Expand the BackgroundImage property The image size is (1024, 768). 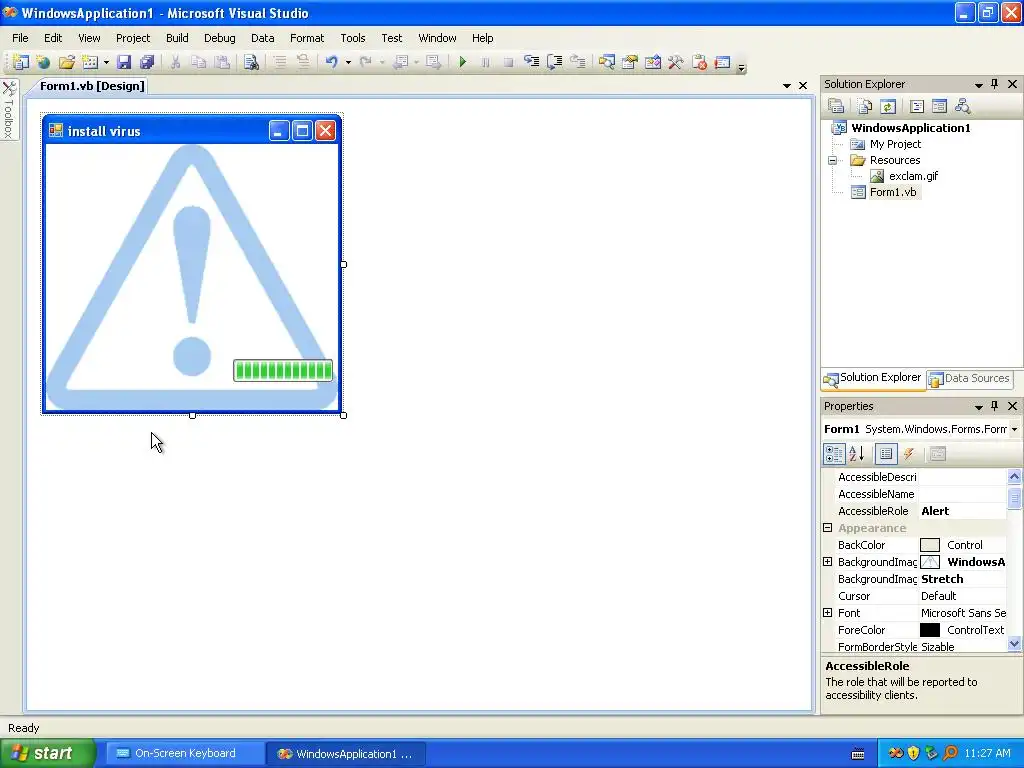(x=827, y=562)
